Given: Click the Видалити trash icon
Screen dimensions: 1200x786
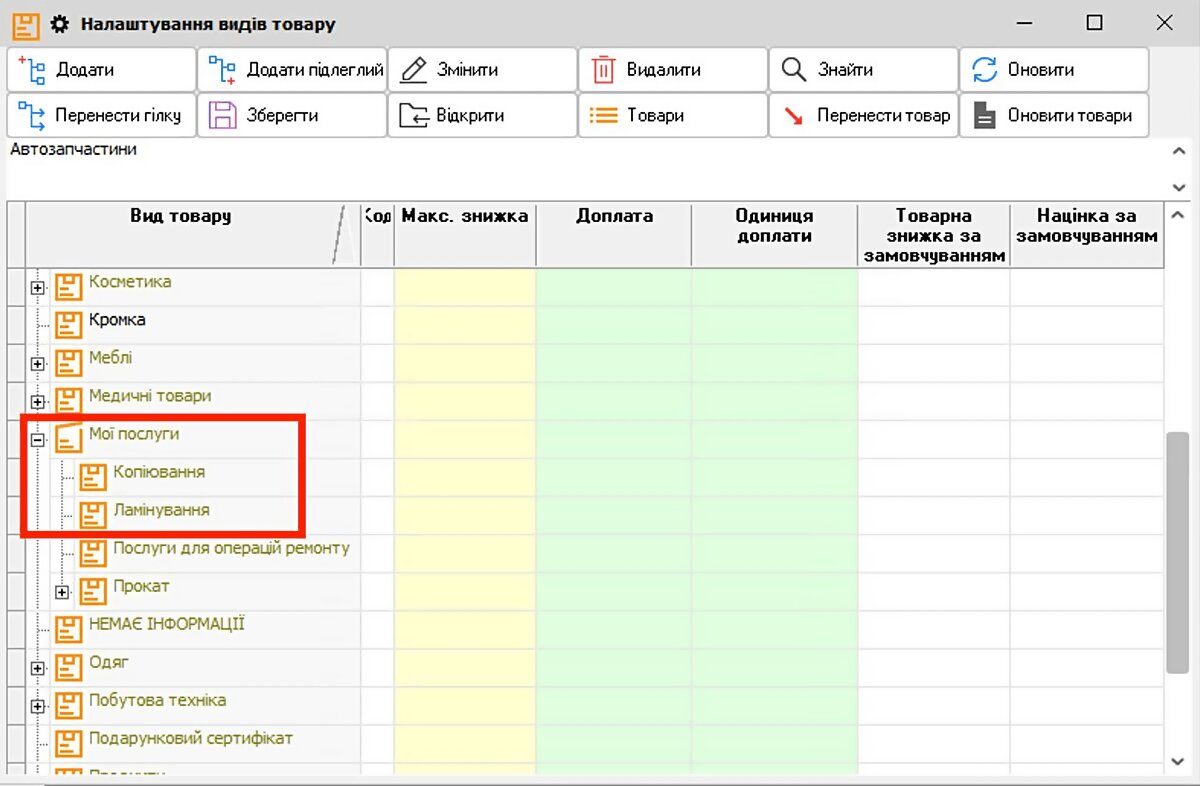Looking at the screenshot, I should click(x=603, y=70).
